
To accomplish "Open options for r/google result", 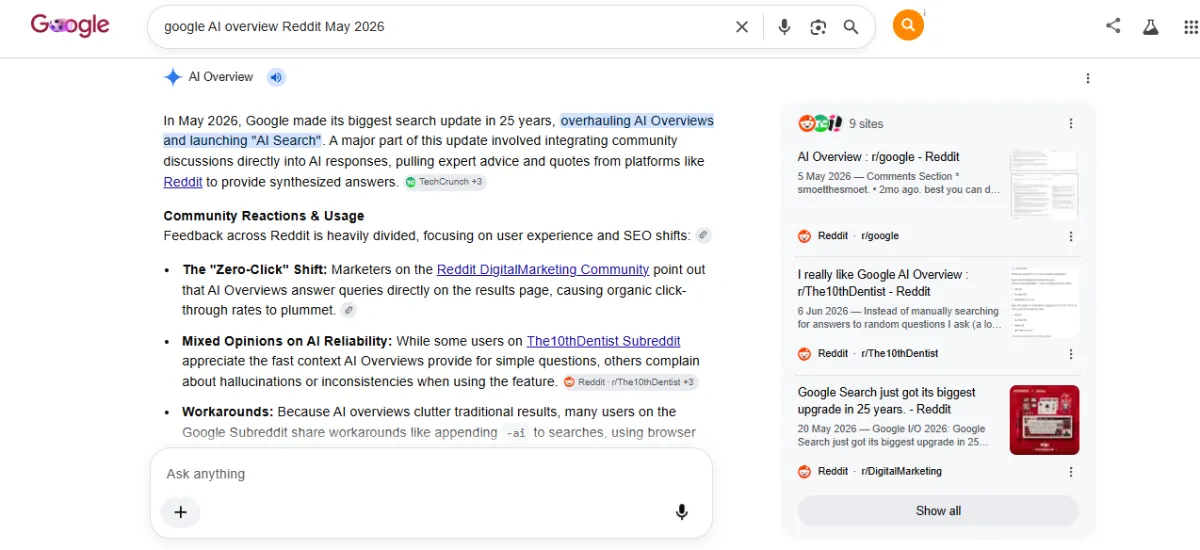I will (x=1071, y=236).
